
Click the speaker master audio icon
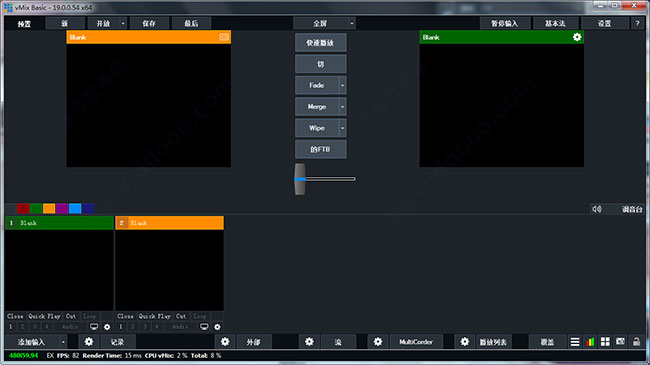[x=597, y=209]
